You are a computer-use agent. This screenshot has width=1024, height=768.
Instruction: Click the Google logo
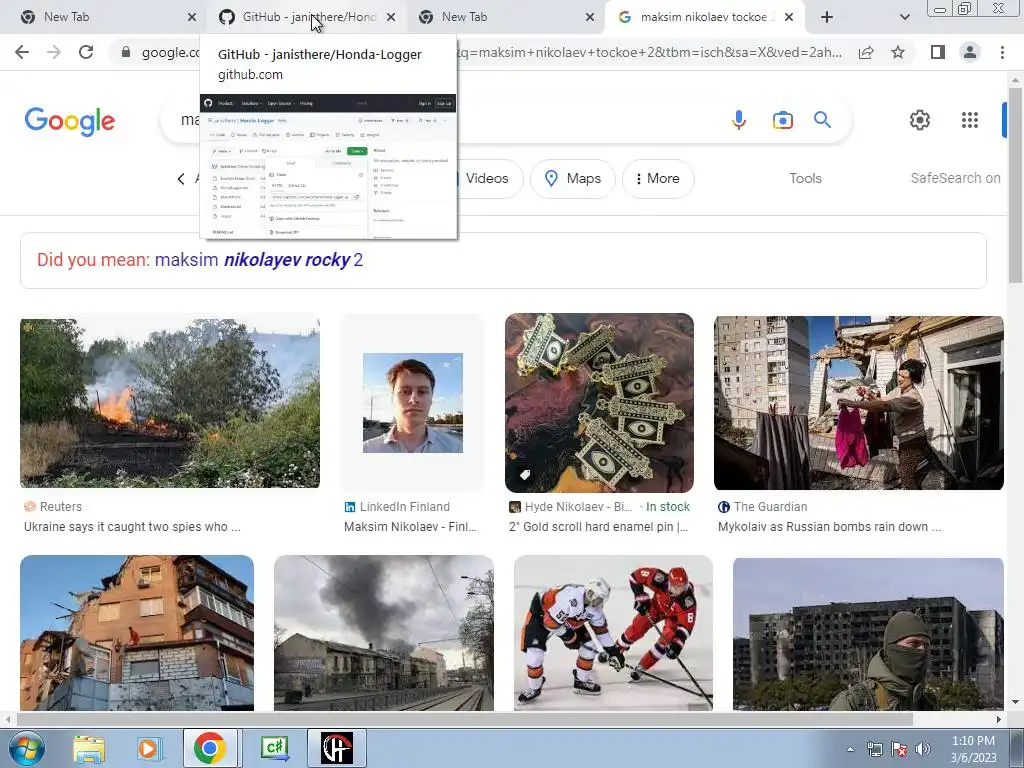click(70, 121)
